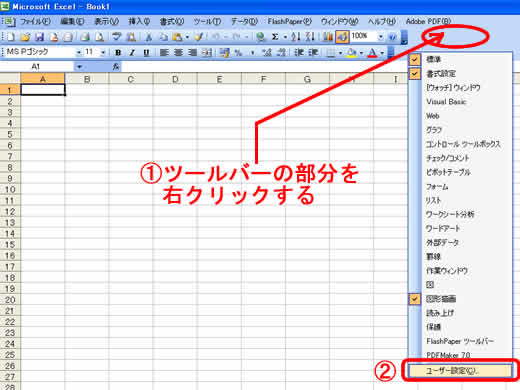
Task: Click the Save floppy disk icon
Action: pos(40,37)
